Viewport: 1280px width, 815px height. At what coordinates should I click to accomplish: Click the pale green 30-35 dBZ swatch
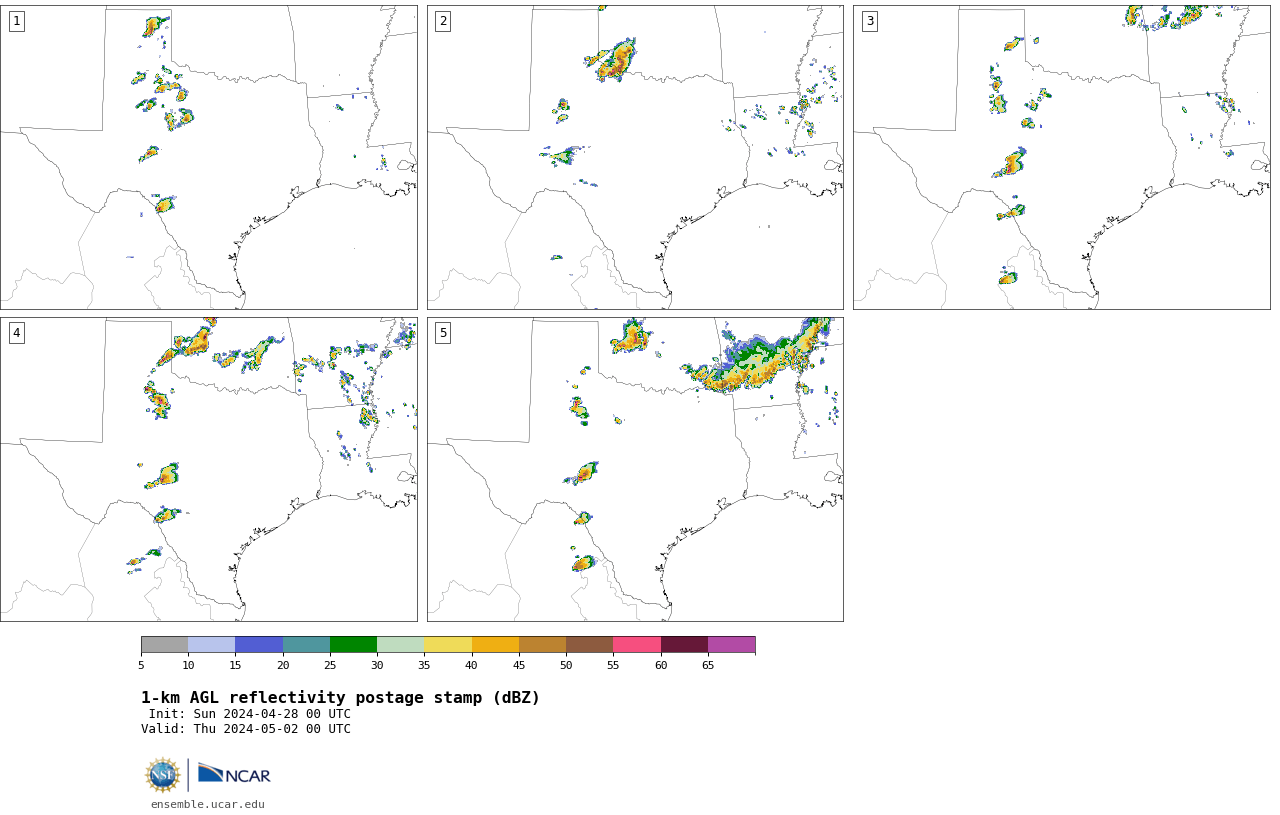tap(401, 644)
